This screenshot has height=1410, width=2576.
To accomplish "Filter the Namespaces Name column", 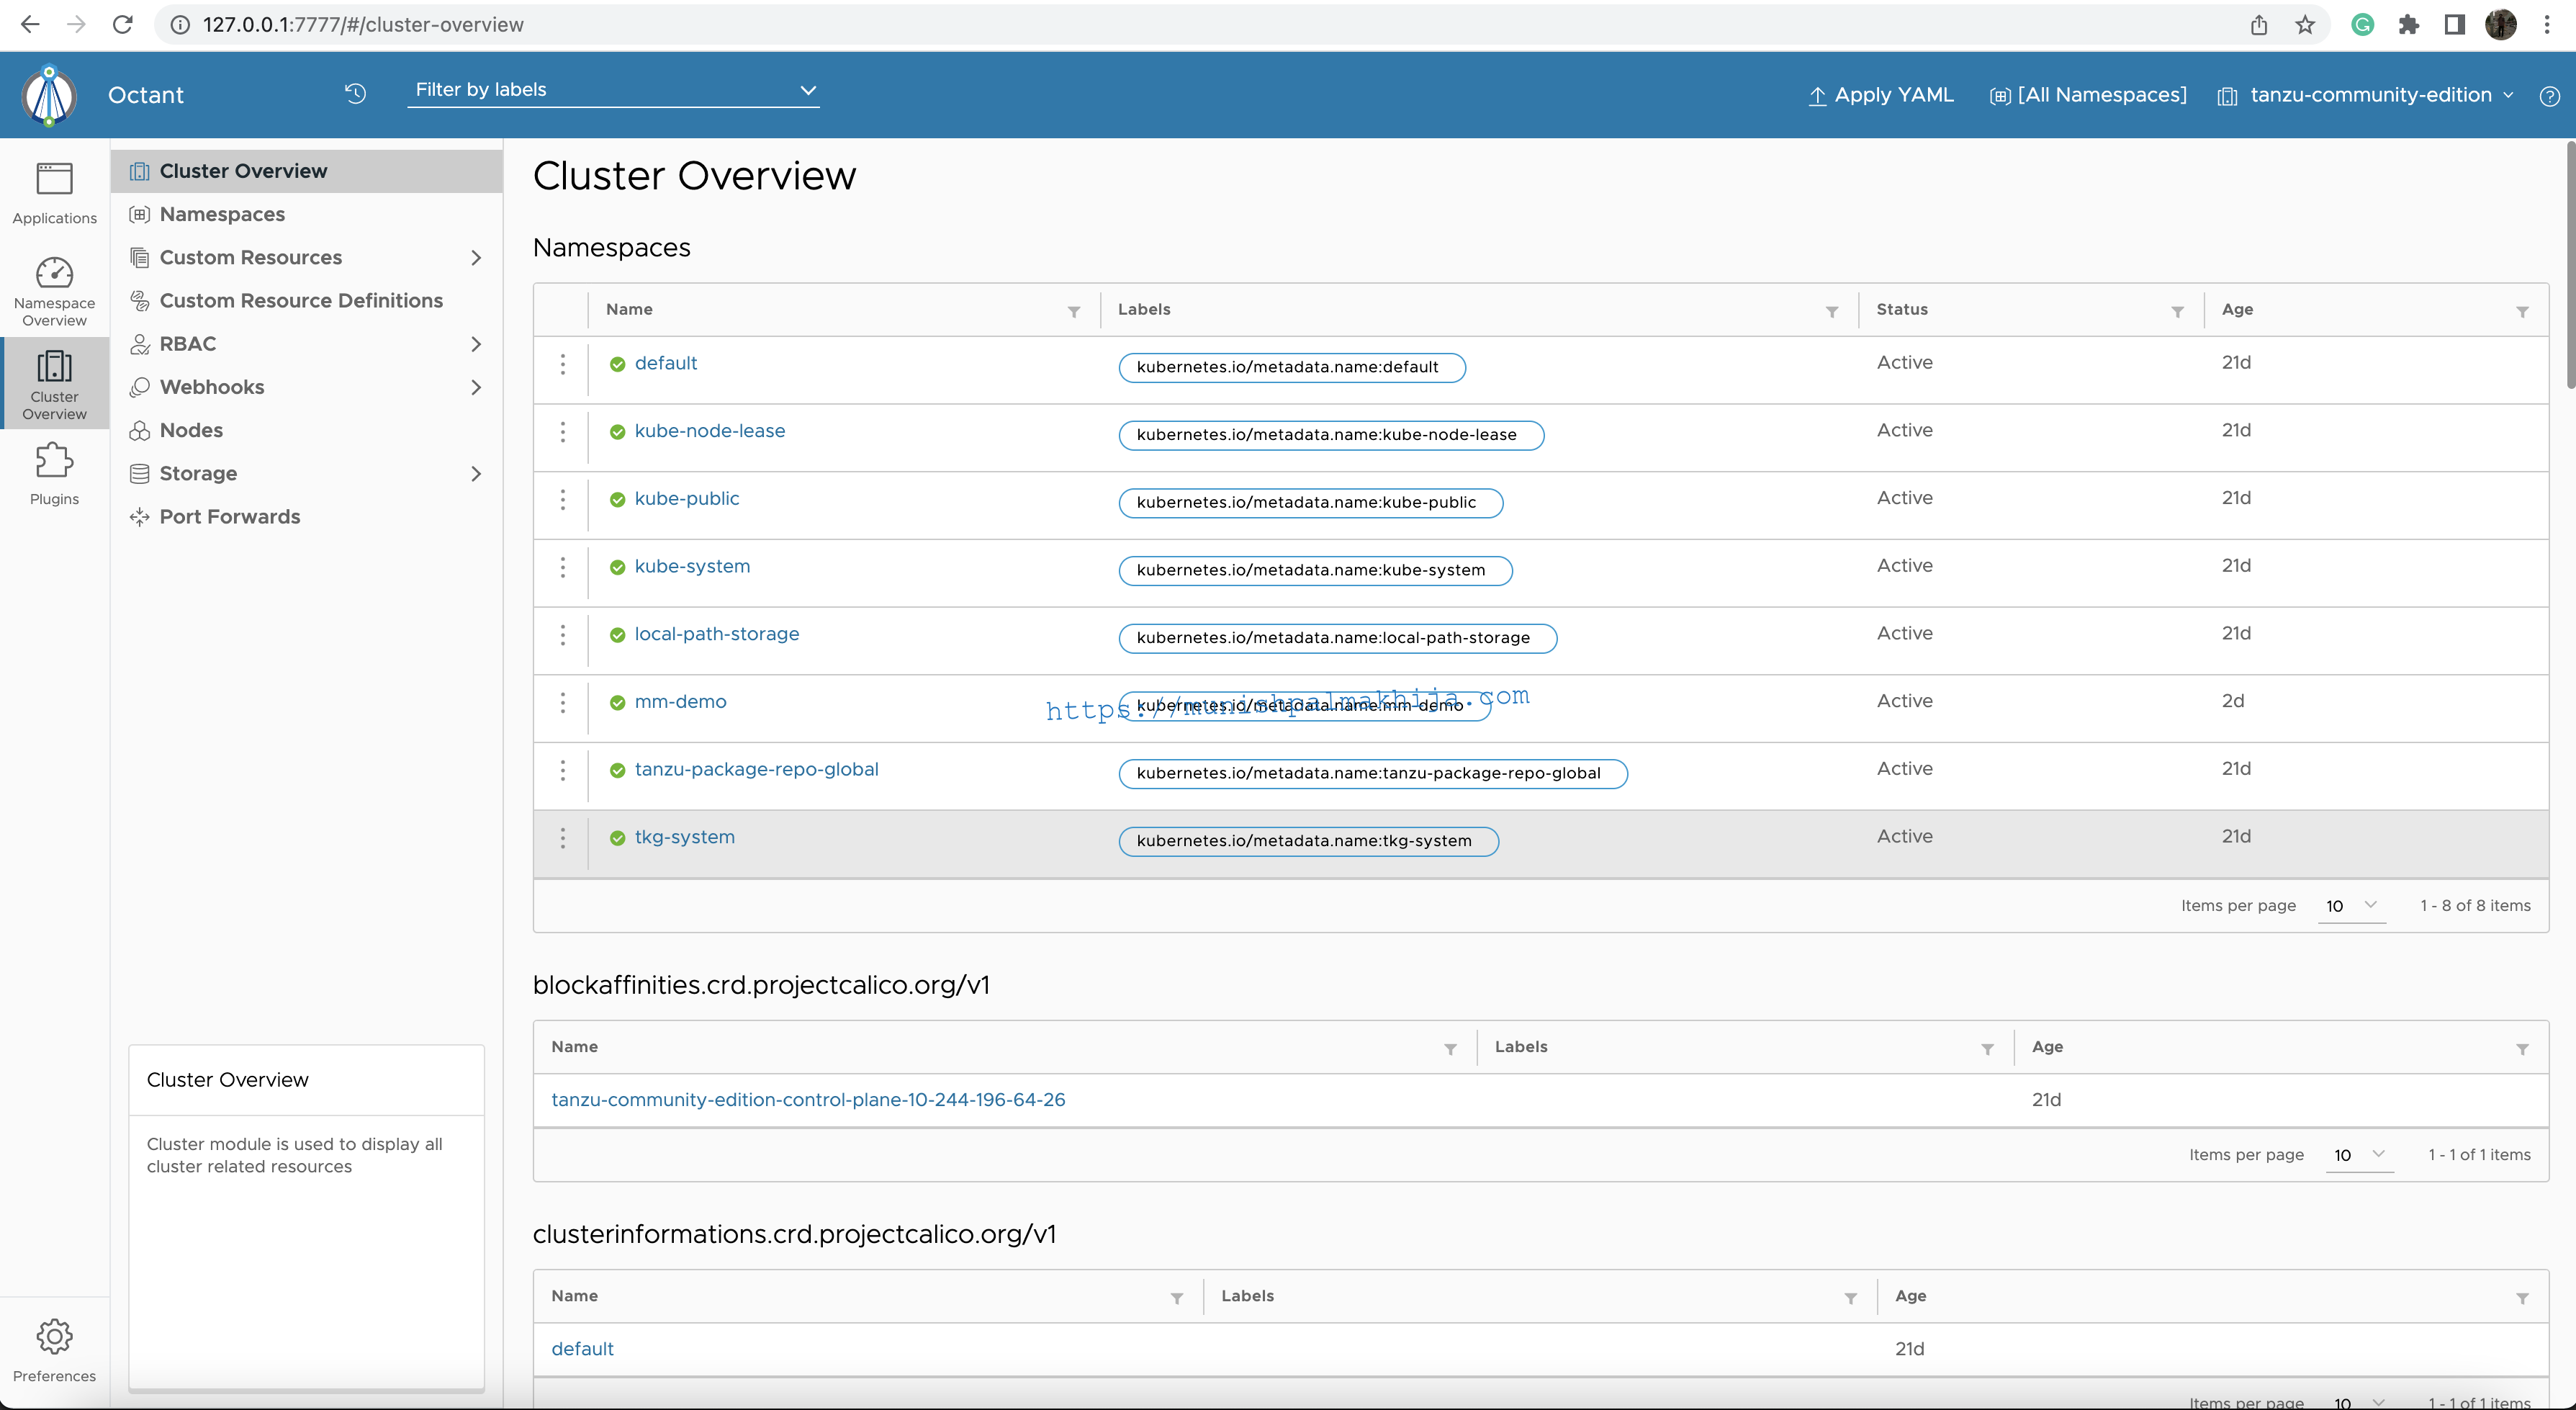I will click(1074, 312).
